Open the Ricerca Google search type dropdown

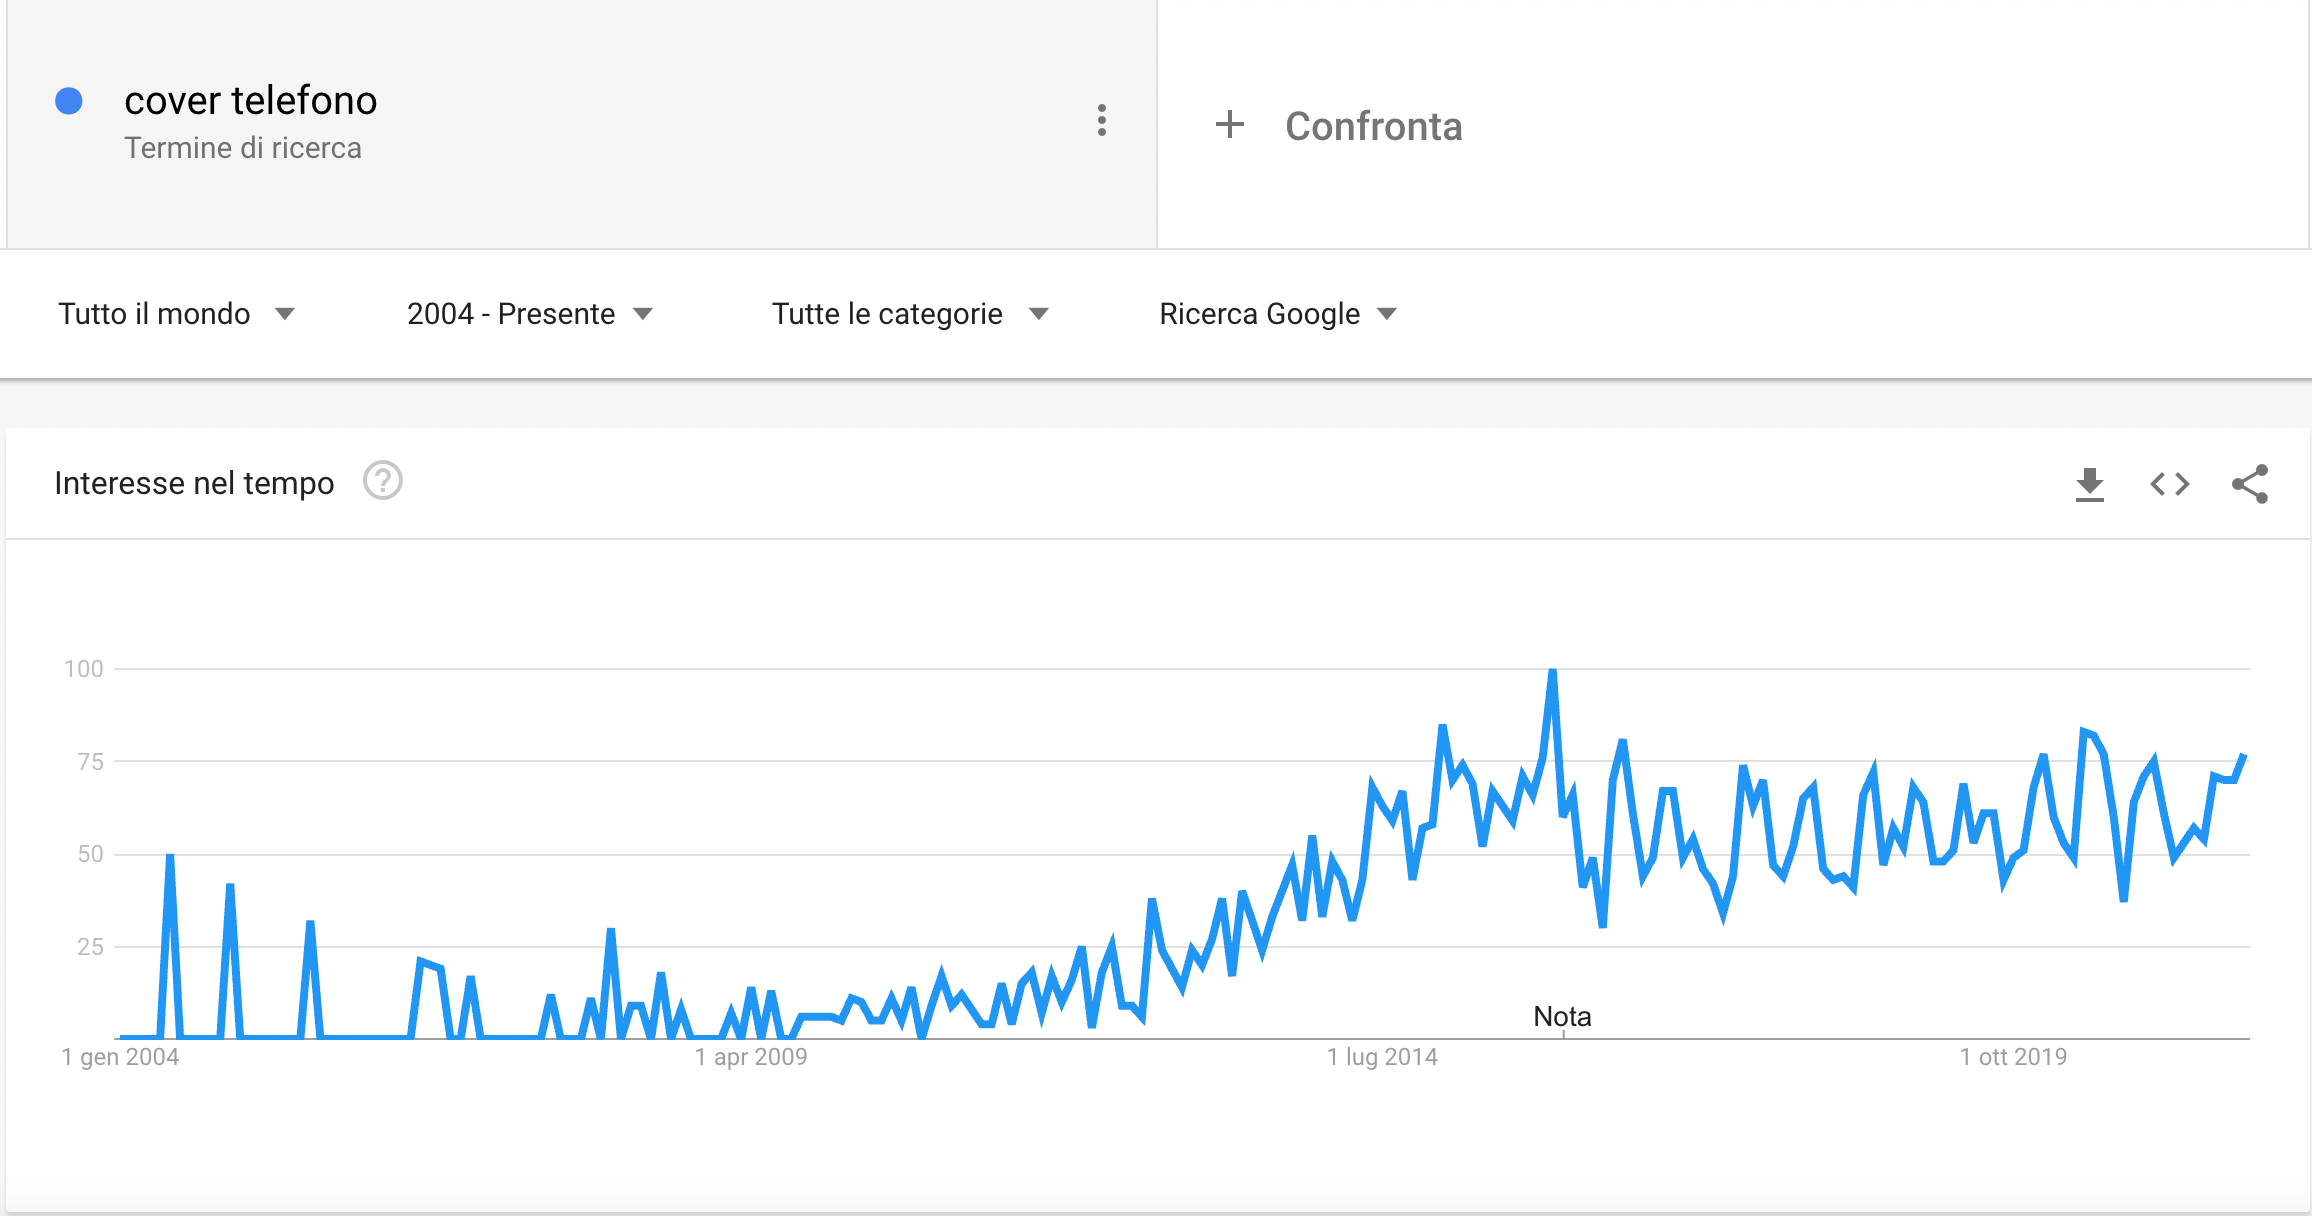(1277, 314)
